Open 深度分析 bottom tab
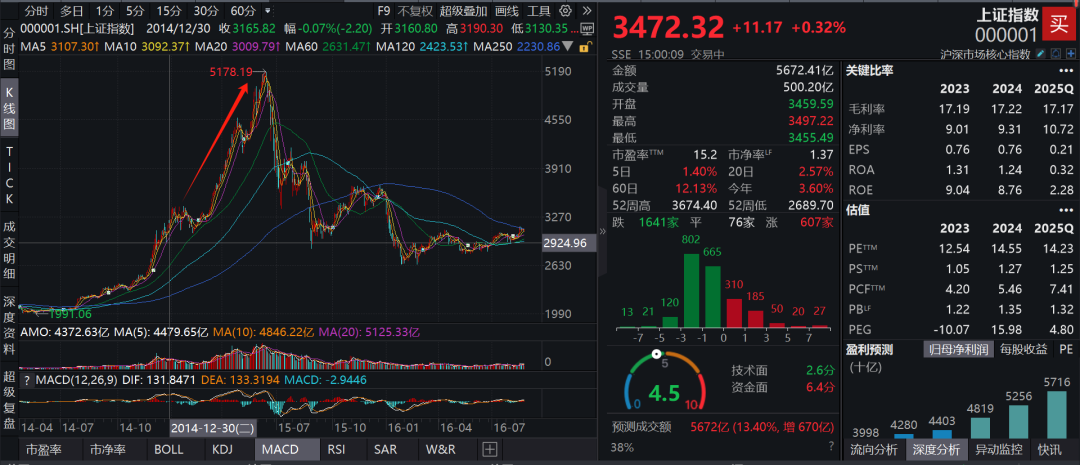Image resolution: width=1080 pixels, height=465 pixels. (x=936, y=450)
